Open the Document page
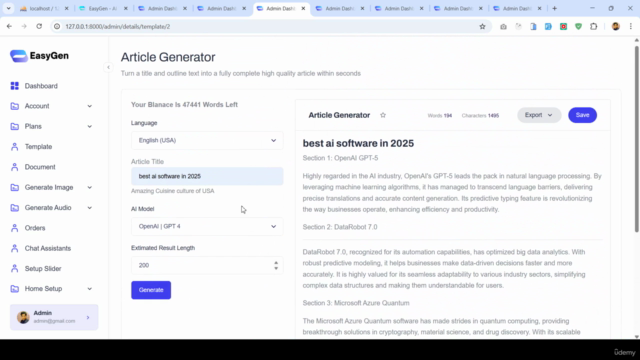The image size is (640, 360). tap(40, 167)
